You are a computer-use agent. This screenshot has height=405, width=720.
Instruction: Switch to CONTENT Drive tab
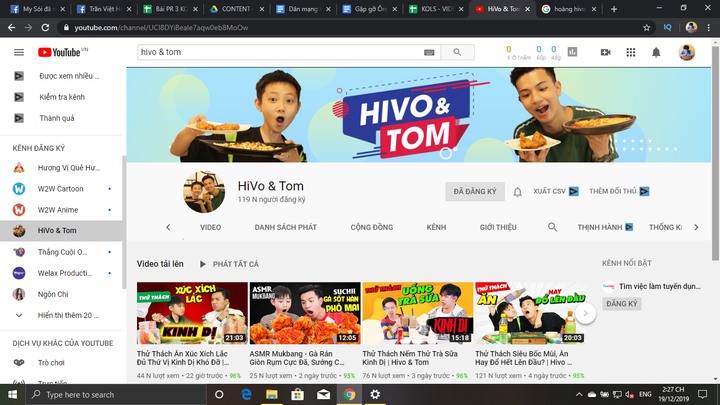pos(237,9)
